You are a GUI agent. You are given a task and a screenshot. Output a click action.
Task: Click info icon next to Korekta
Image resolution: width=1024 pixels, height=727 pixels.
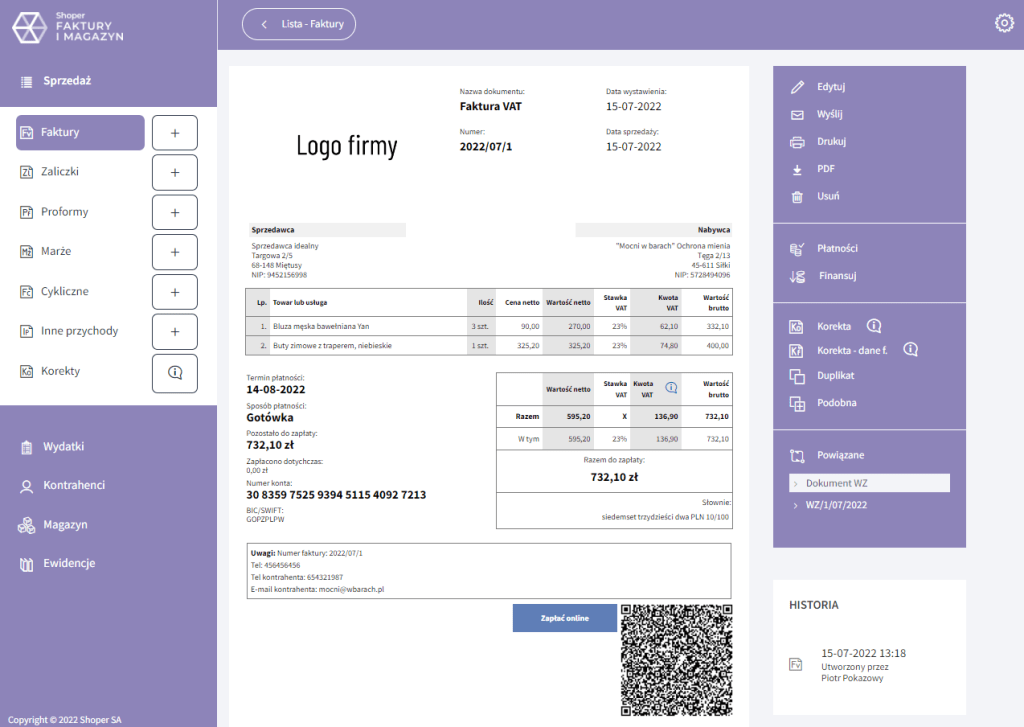coord(874,326)
